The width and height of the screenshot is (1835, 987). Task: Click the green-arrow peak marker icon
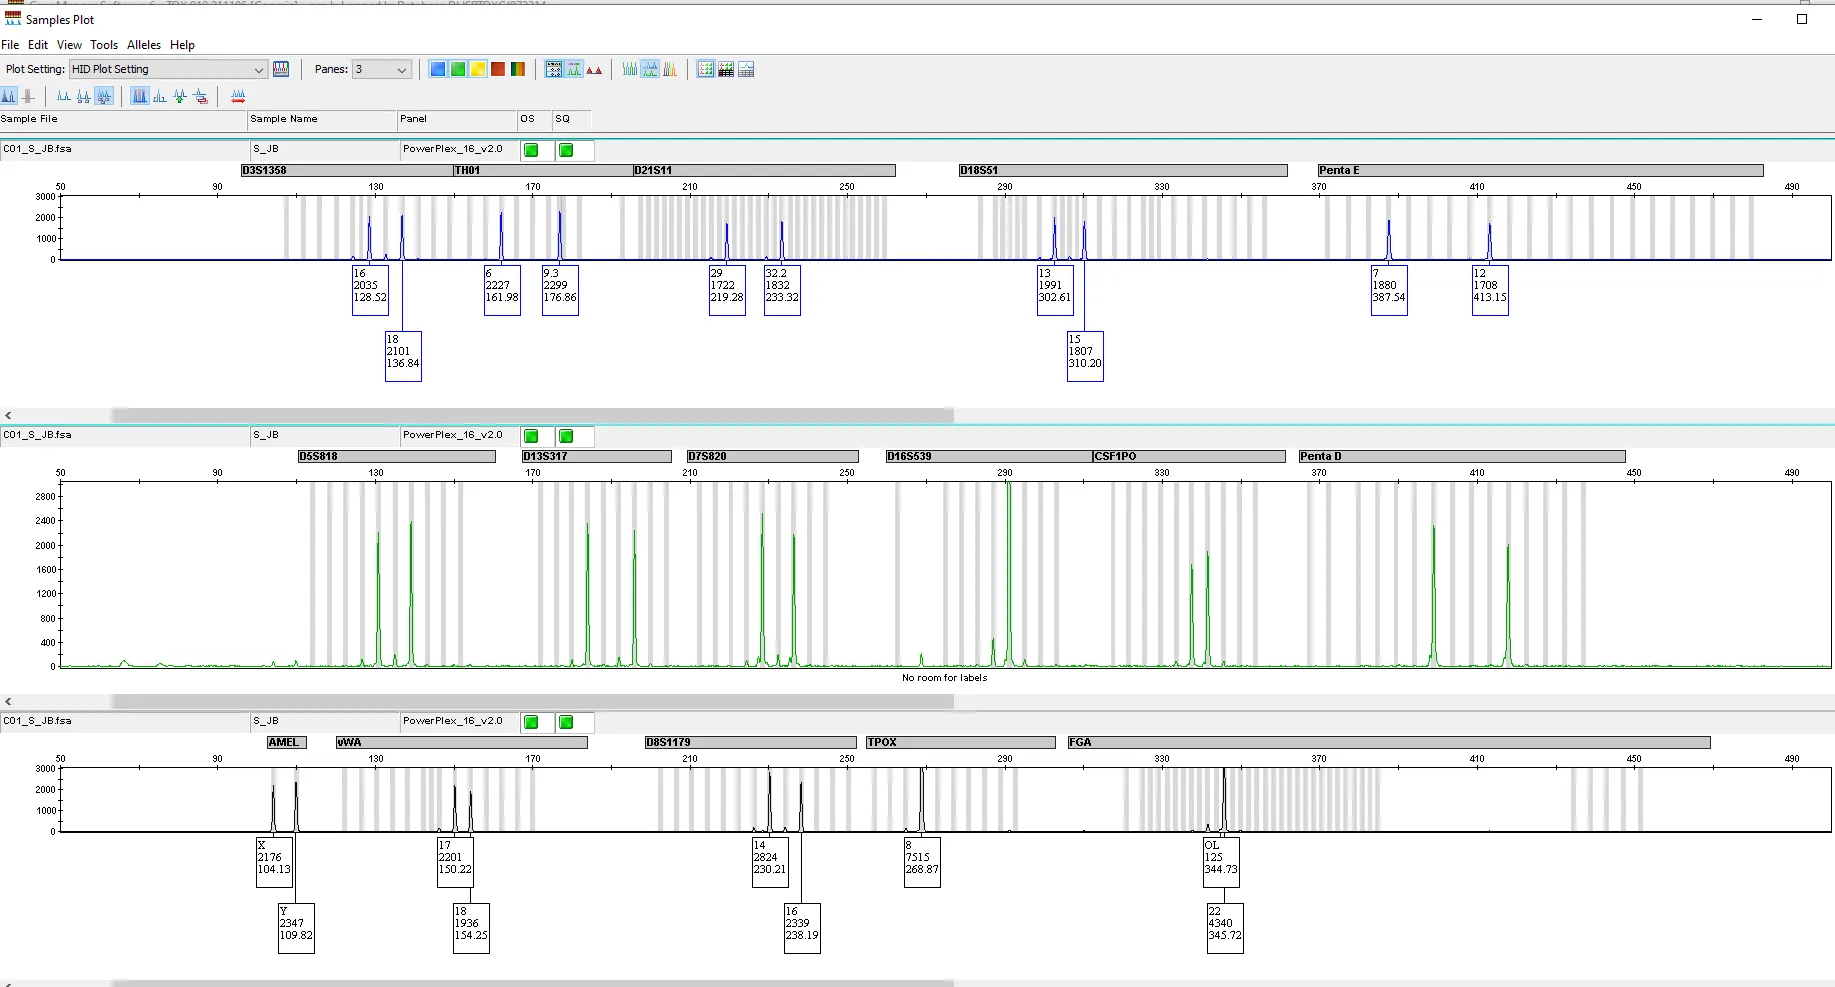[180, 96]
